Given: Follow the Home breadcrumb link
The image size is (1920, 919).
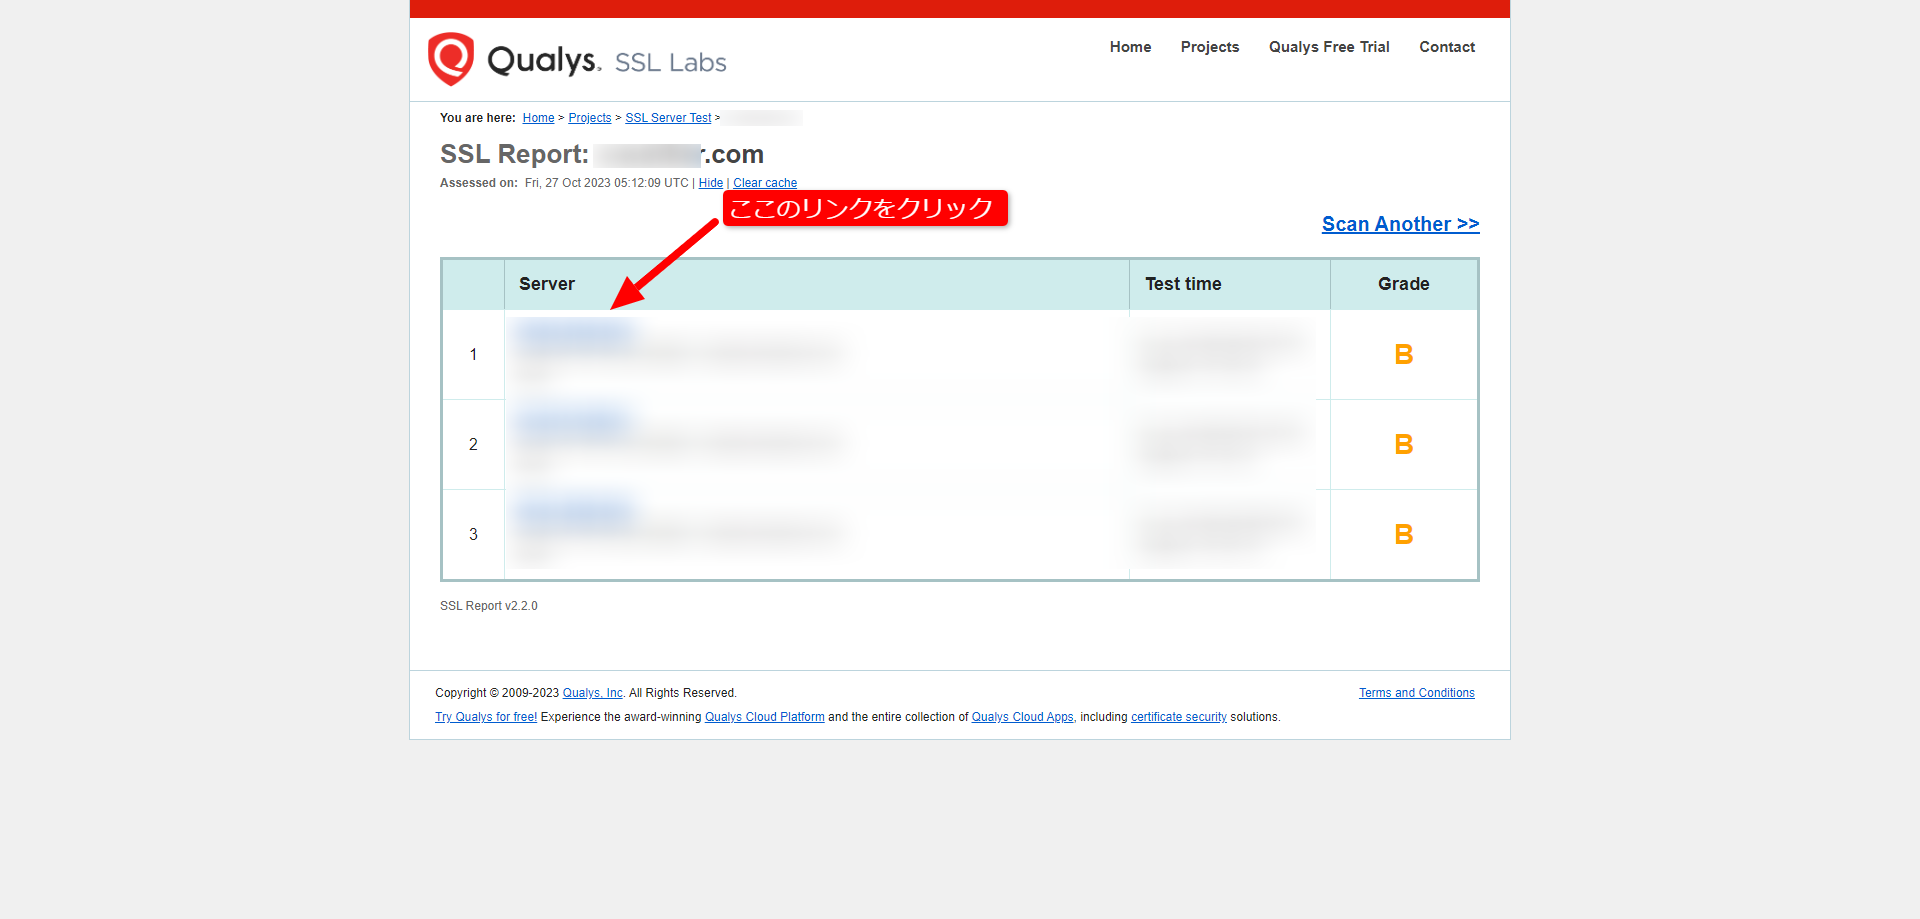Looking at the screenshot, I should pos(538,118).
